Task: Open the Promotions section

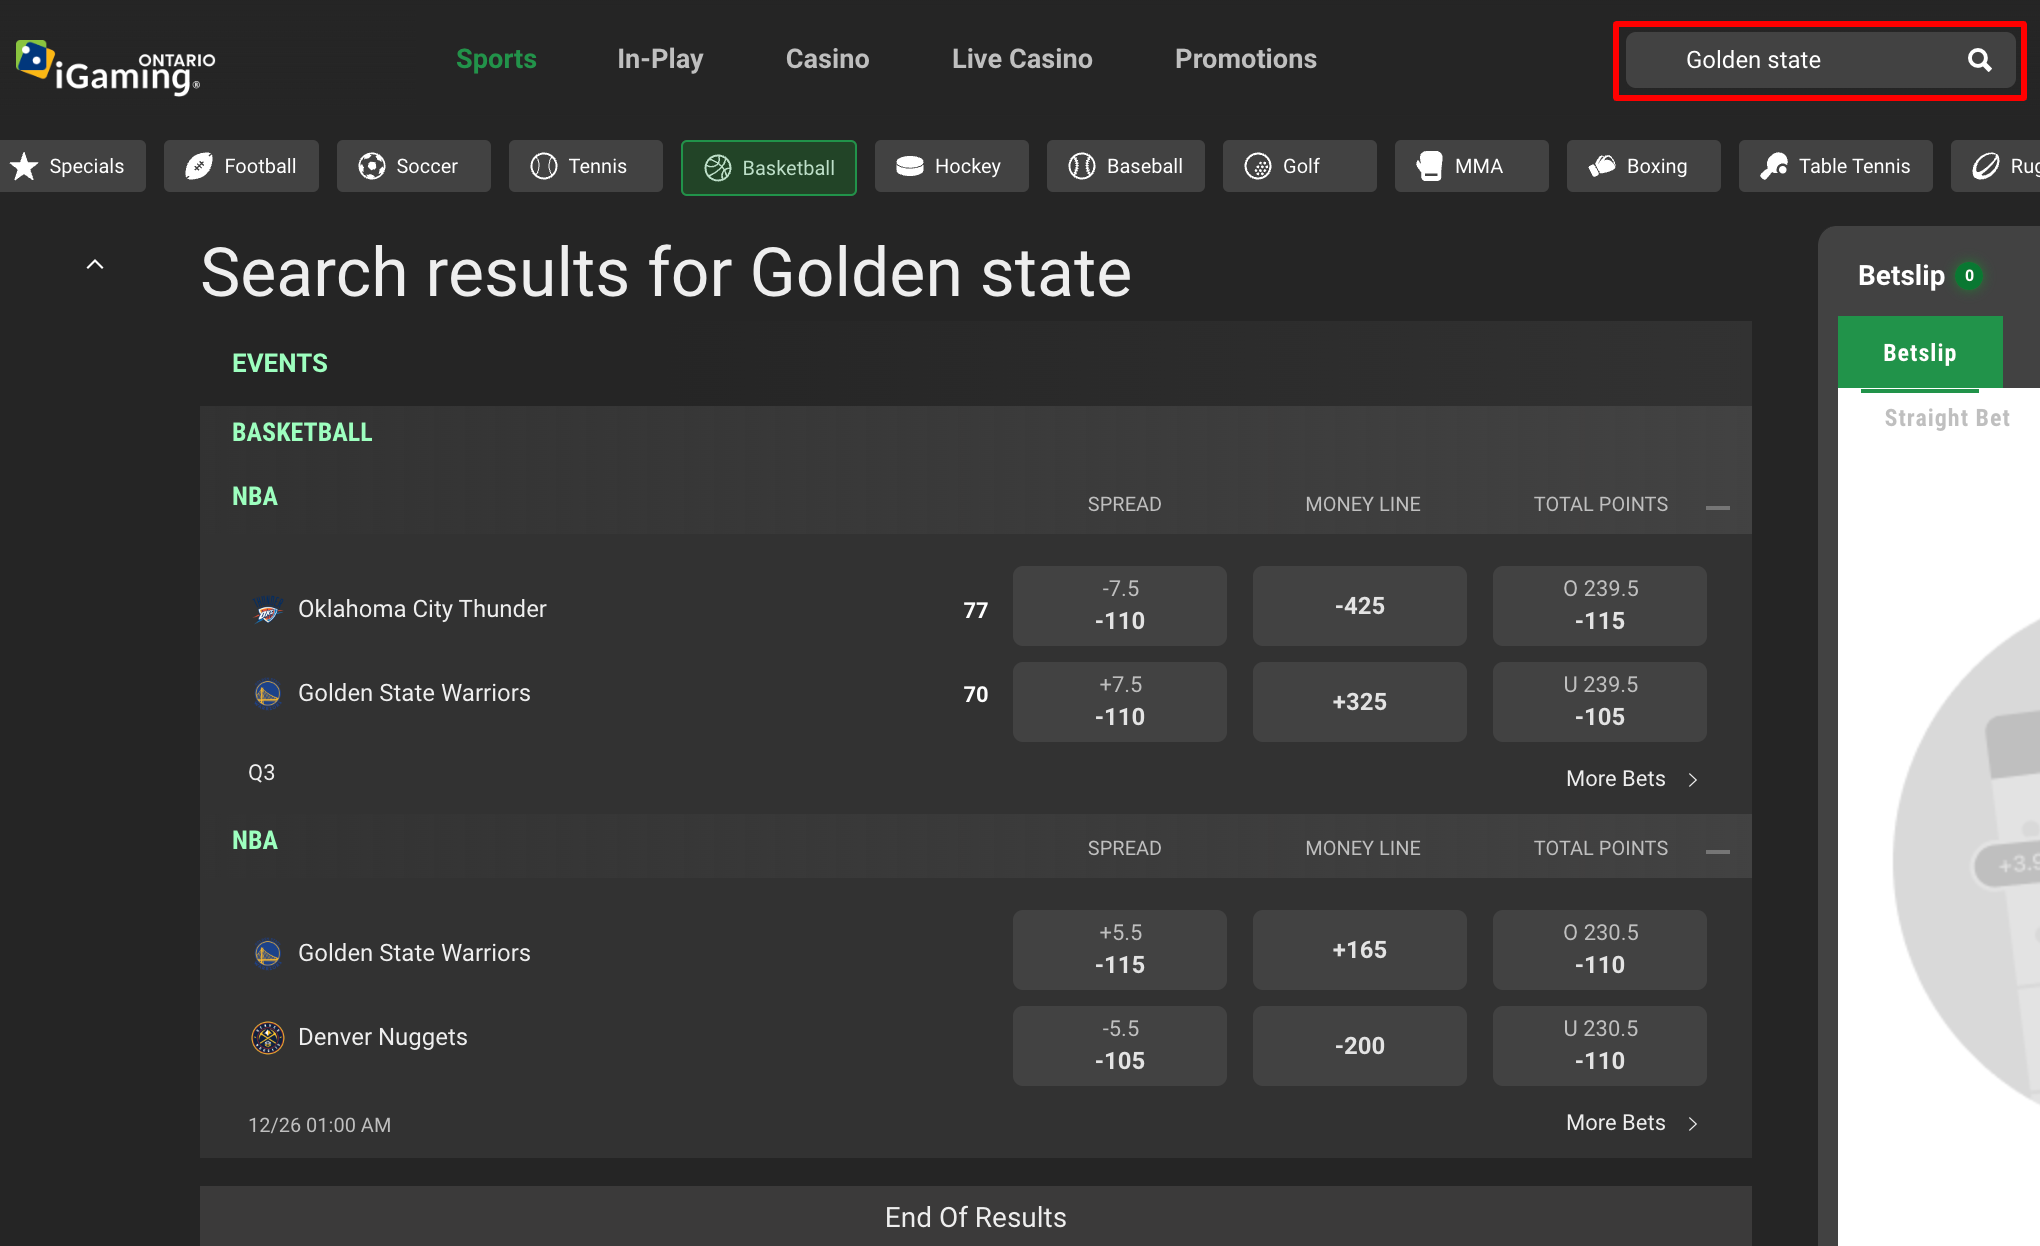Action: click(x=1245, y=59)
